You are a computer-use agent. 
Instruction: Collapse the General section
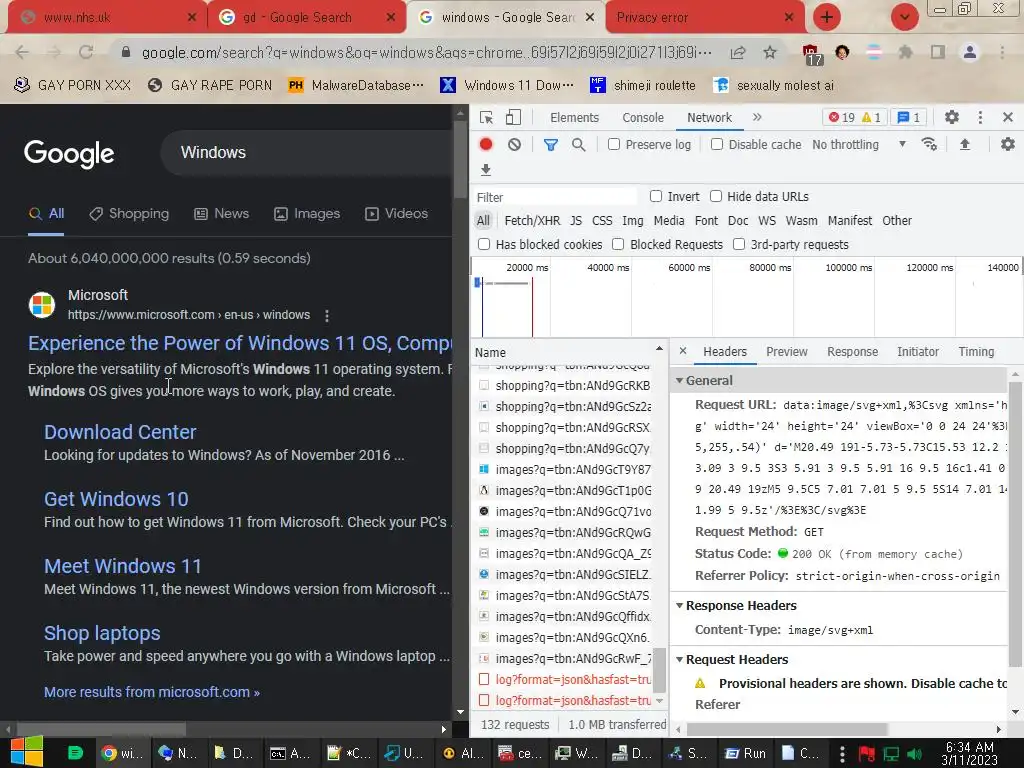pyautogui.click(x=679, y=380)
